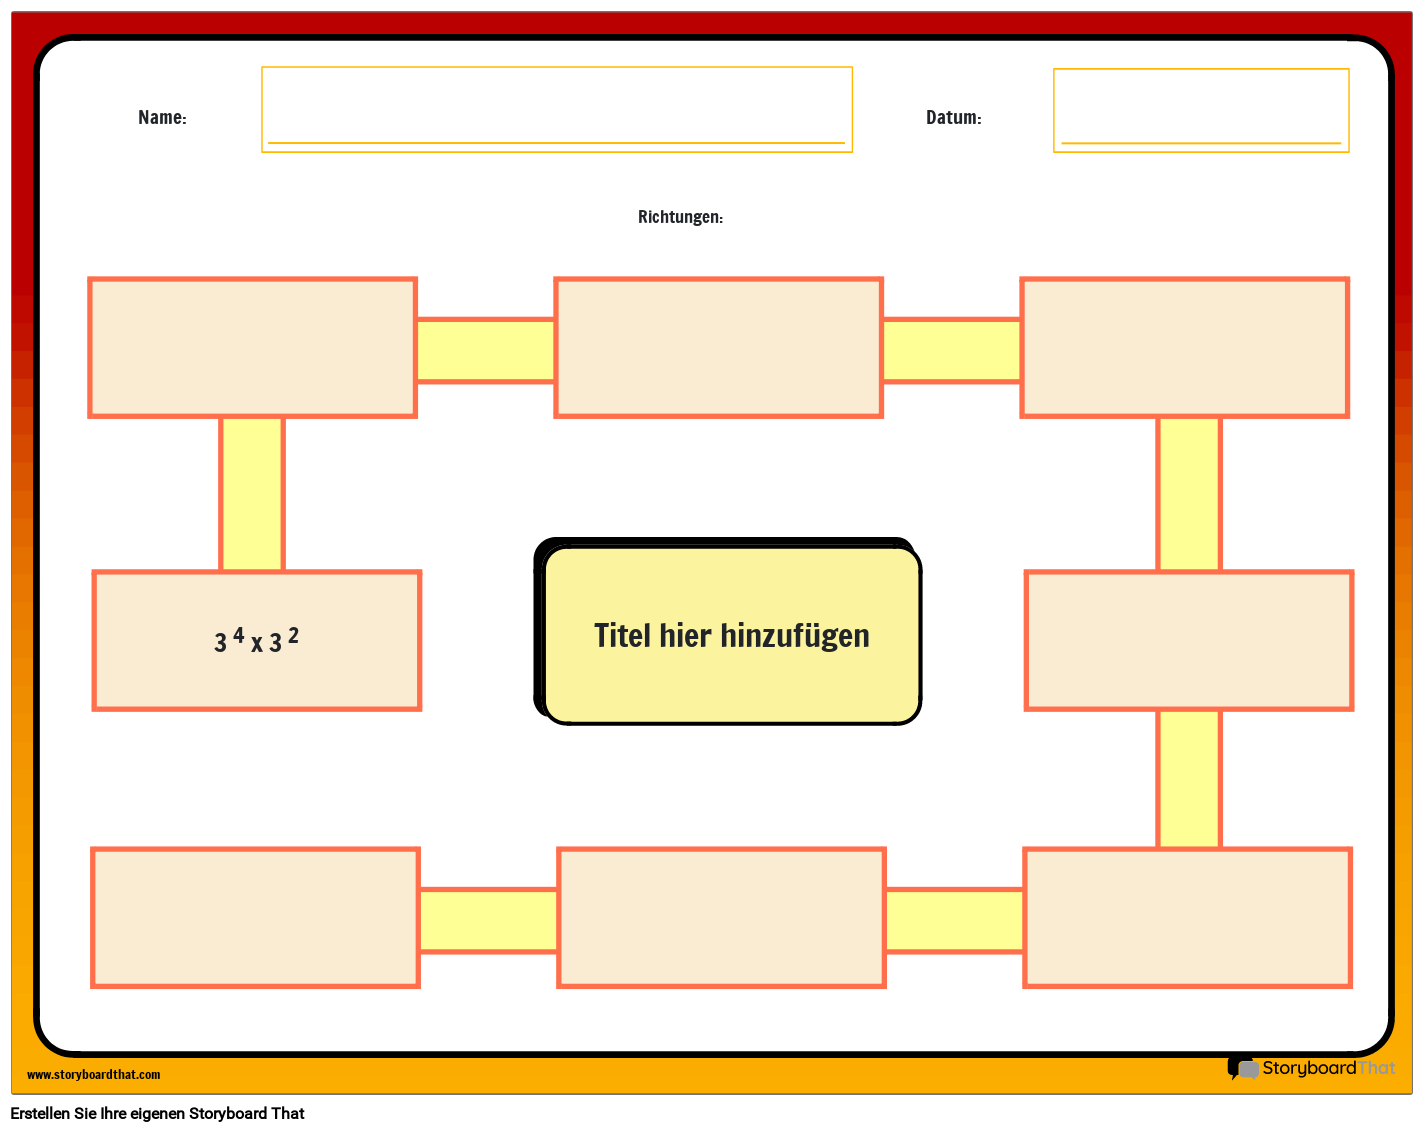The width and height of the screenshot is (1425, 1132).
Task: Click the Name input field
Action: pos(556,110)
